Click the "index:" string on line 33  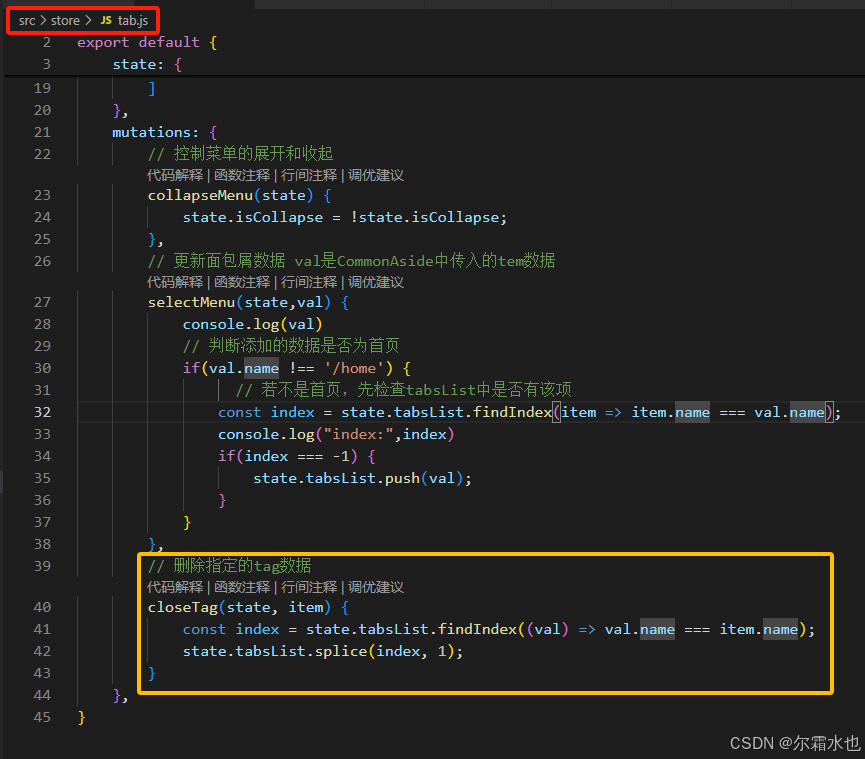[x=358, y=434]
